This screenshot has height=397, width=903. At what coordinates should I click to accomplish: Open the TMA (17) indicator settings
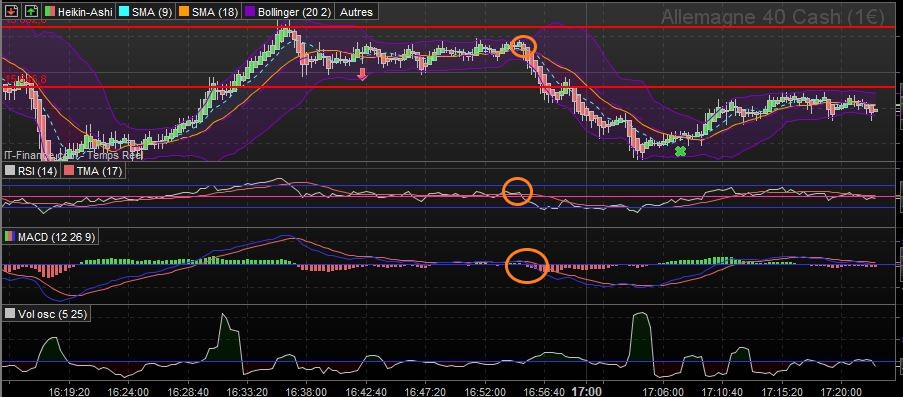tap(92, 171)
